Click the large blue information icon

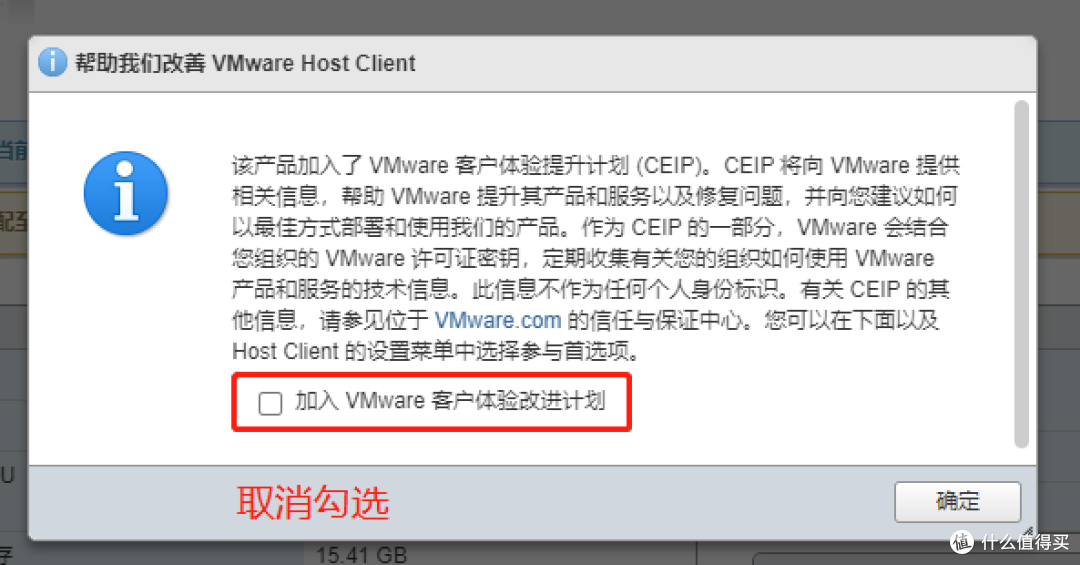pos(126,193)
